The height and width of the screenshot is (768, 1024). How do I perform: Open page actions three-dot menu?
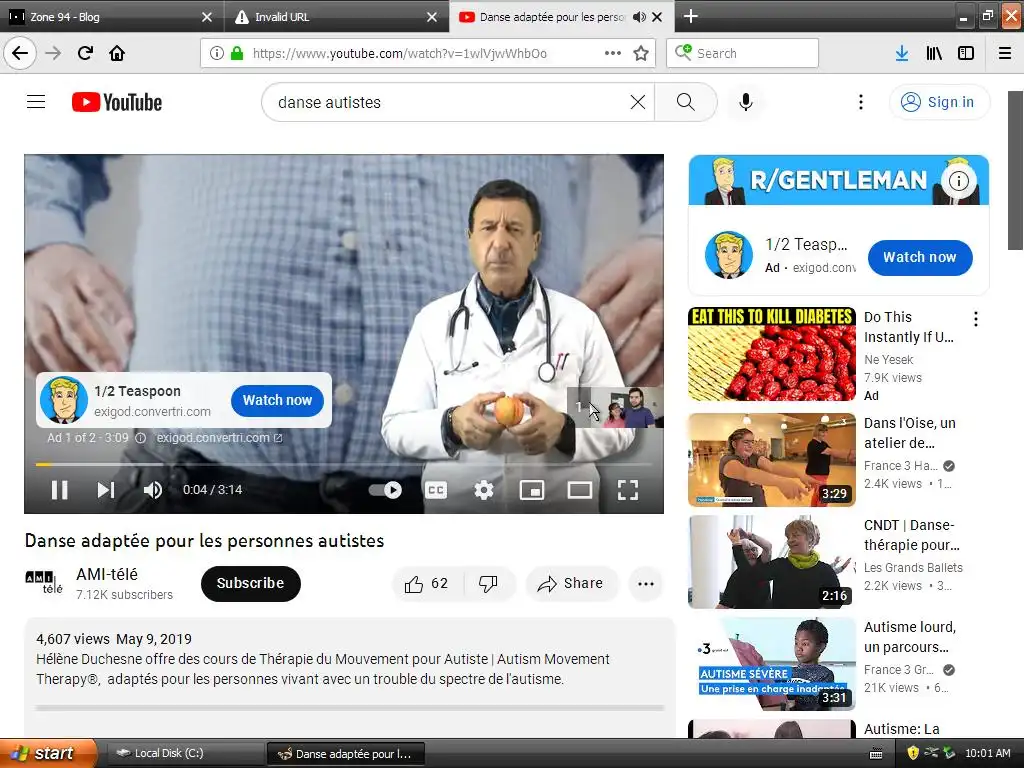pyautogui.click(x=613, y=53)
